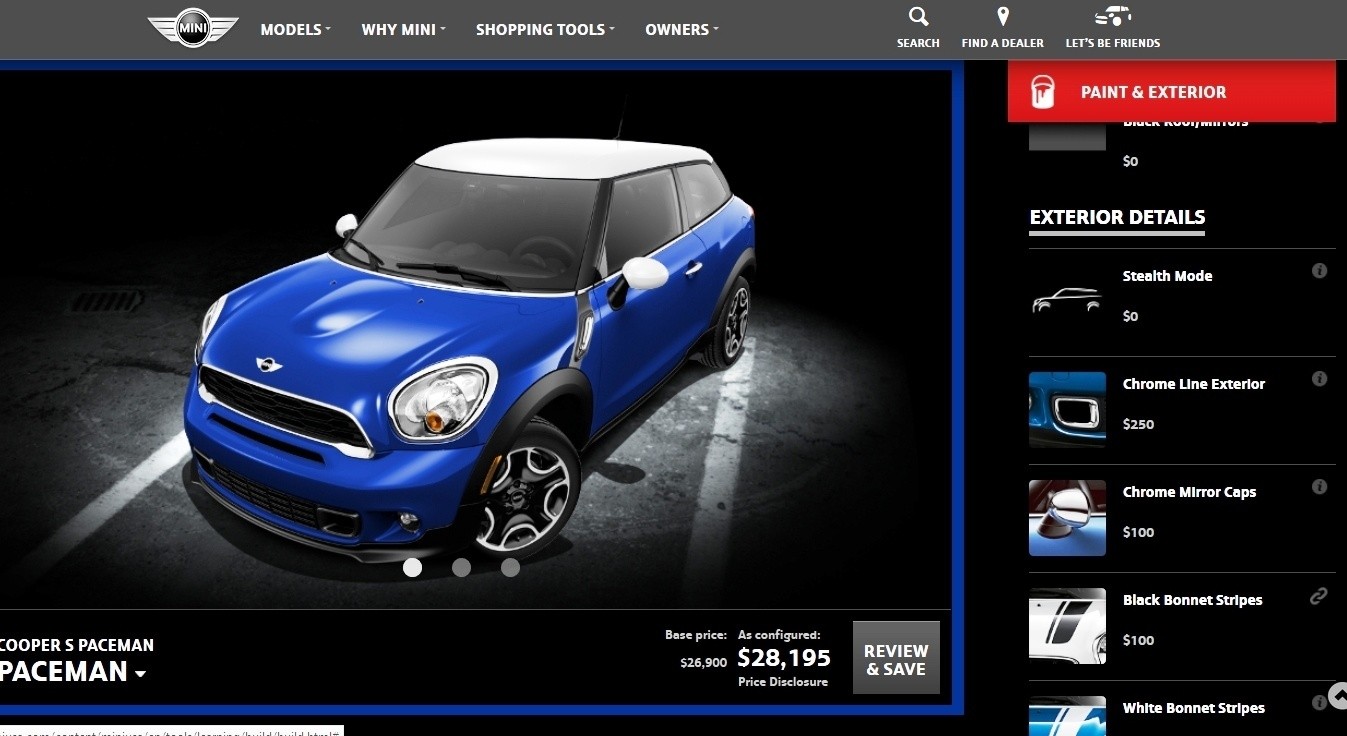Click the link icon beside Black Bonnet Stripes

click(1319, 596)
